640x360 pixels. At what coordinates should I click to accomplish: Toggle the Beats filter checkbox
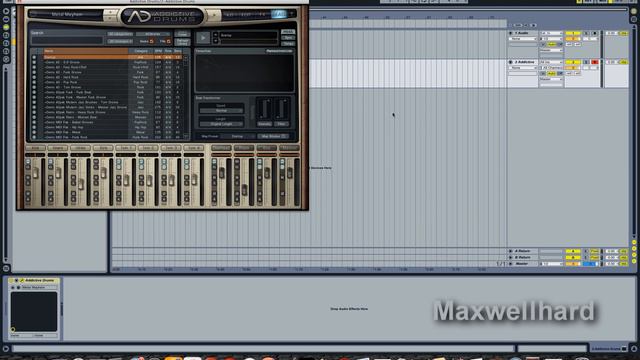(x=151, y=42)
